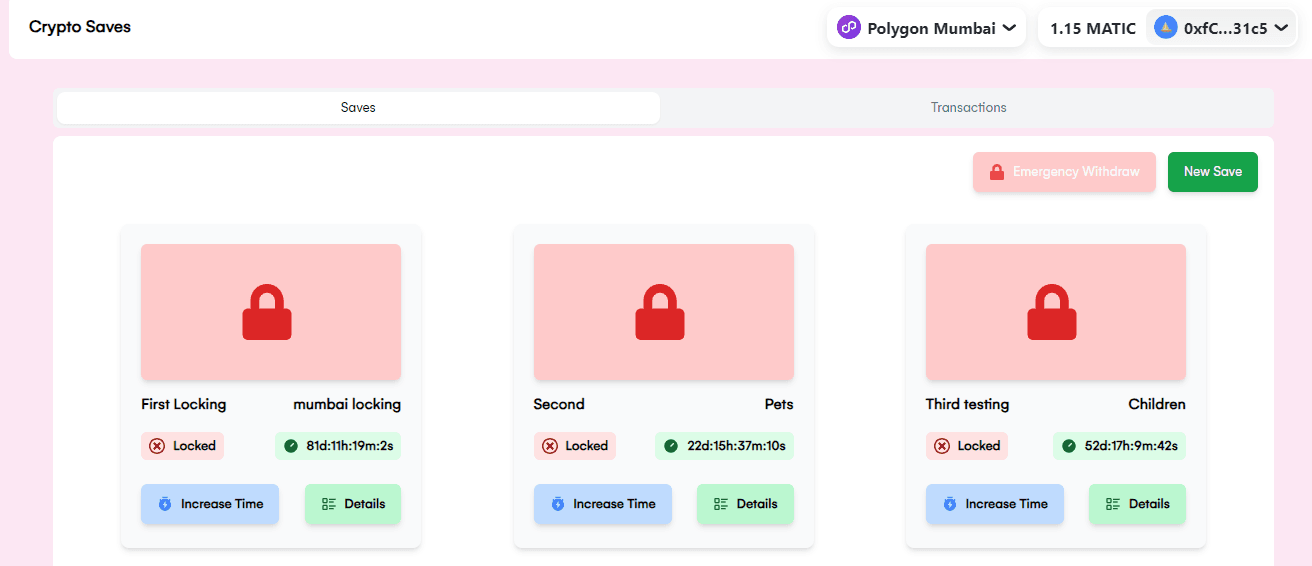Screen dimensions: 1312x566
Task: Switch to the Transactions tab
Action: point(968,107)
